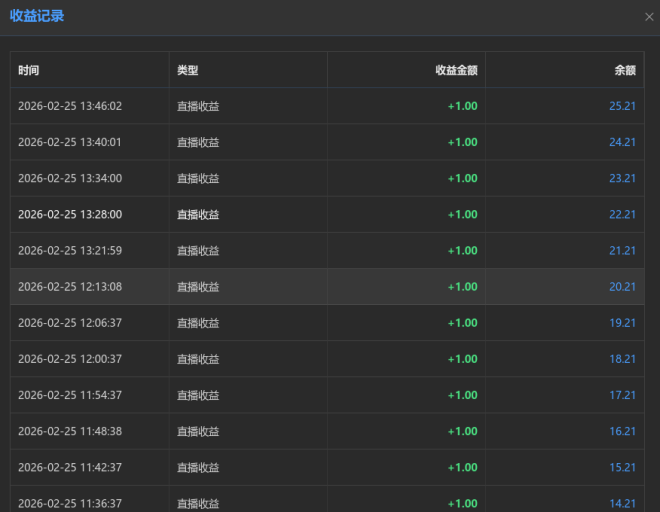
Task: Click the 24.21 balance value
Action: (x=622, y=142)
